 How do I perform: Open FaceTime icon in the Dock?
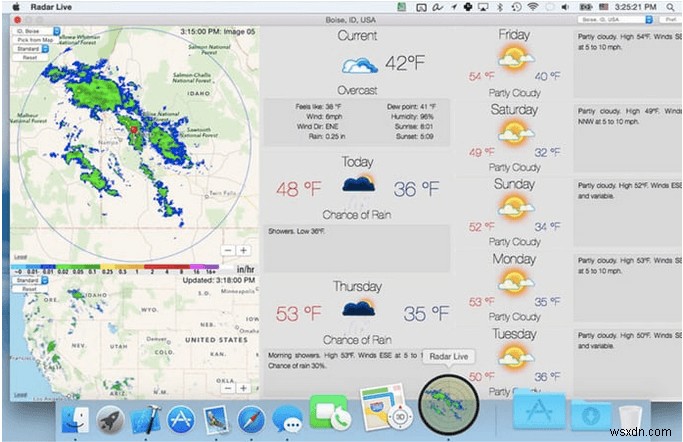pyautogui.click(x=329, y=413)
